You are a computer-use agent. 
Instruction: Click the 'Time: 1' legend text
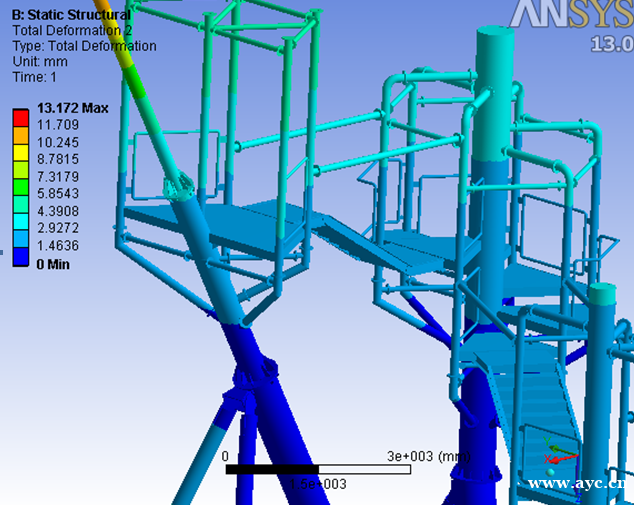[34, 77]
